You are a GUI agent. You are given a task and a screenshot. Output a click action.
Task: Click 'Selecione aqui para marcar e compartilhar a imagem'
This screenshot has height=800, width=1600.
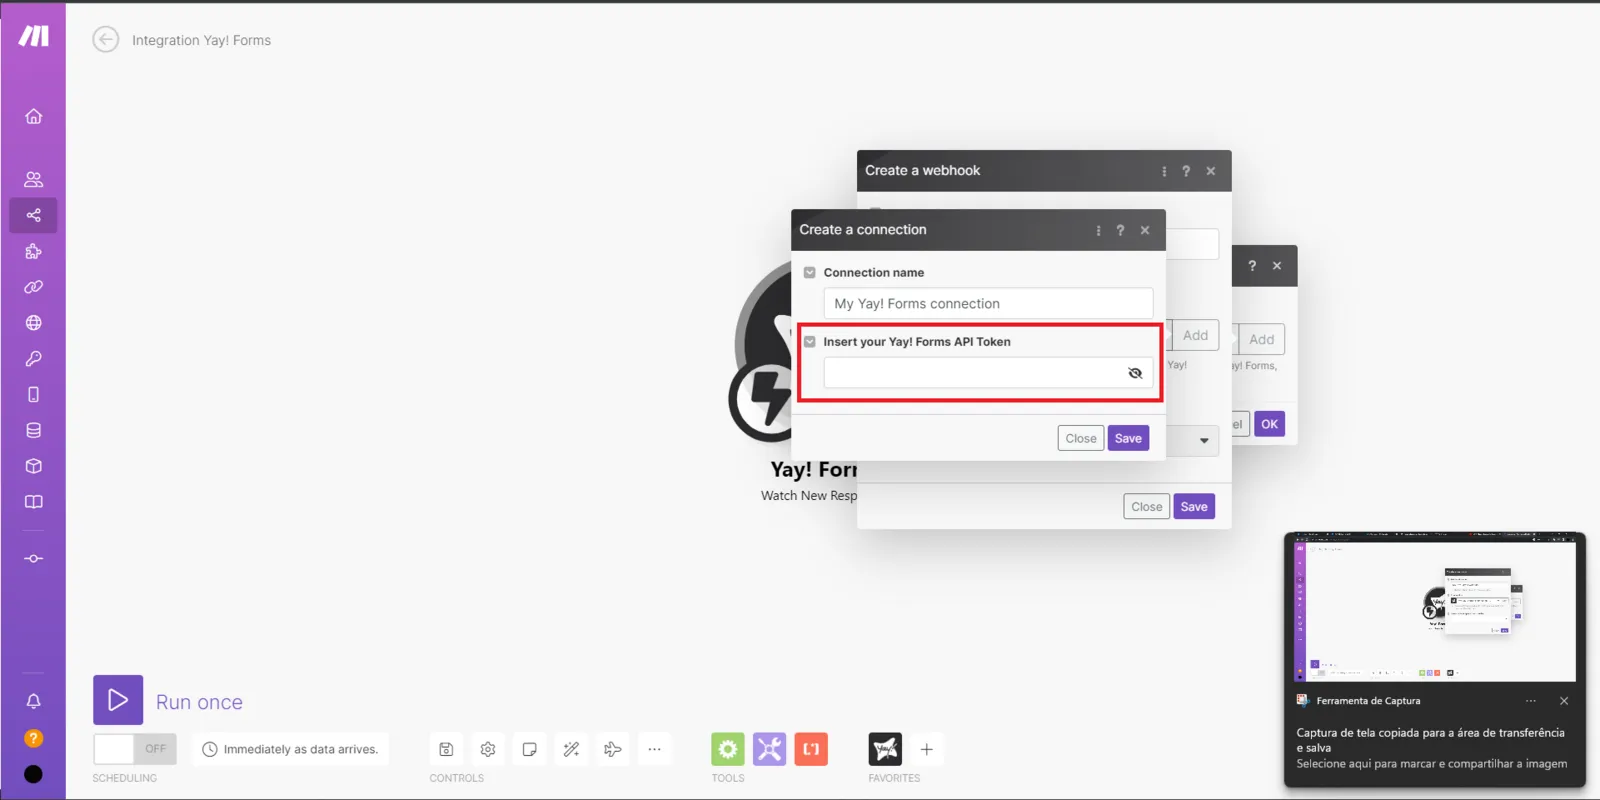1432,764
